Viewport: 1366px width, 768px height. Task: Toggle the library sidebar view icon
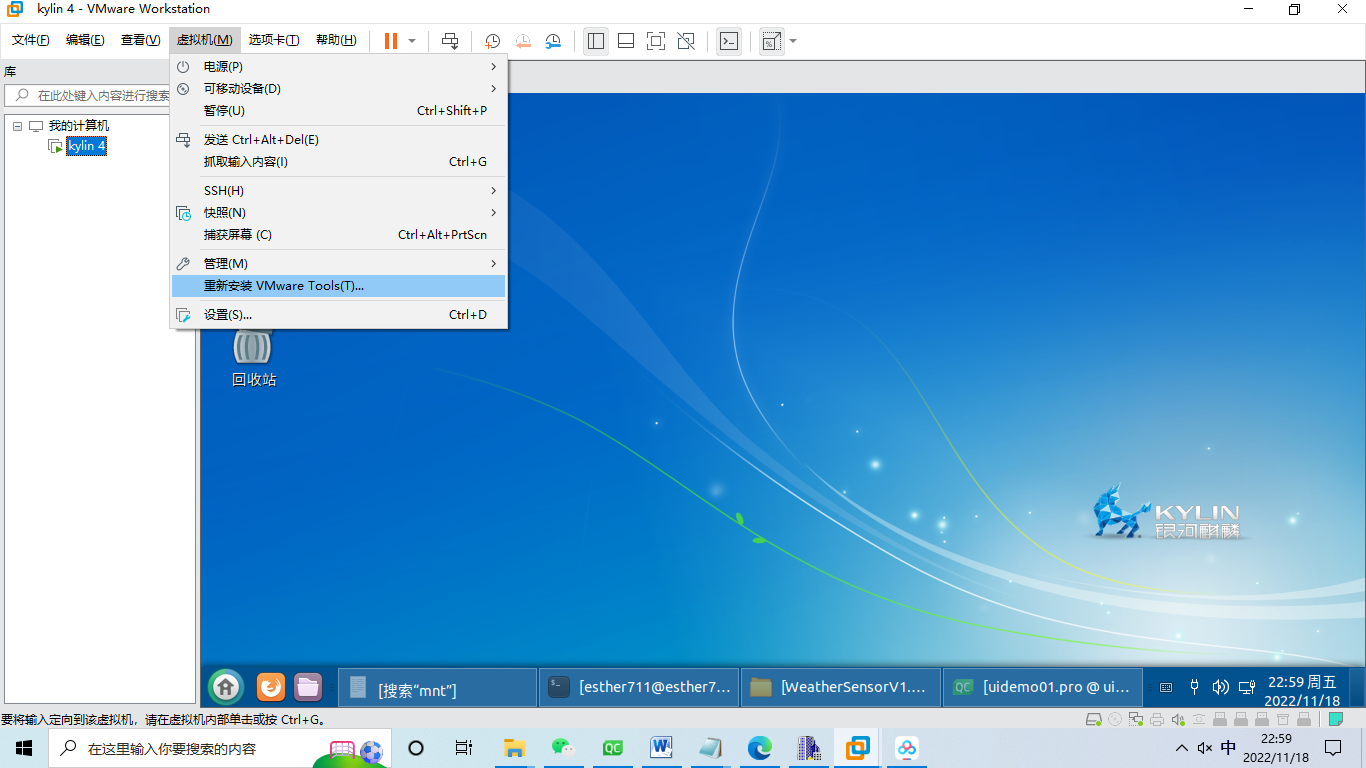coord(596,41)
